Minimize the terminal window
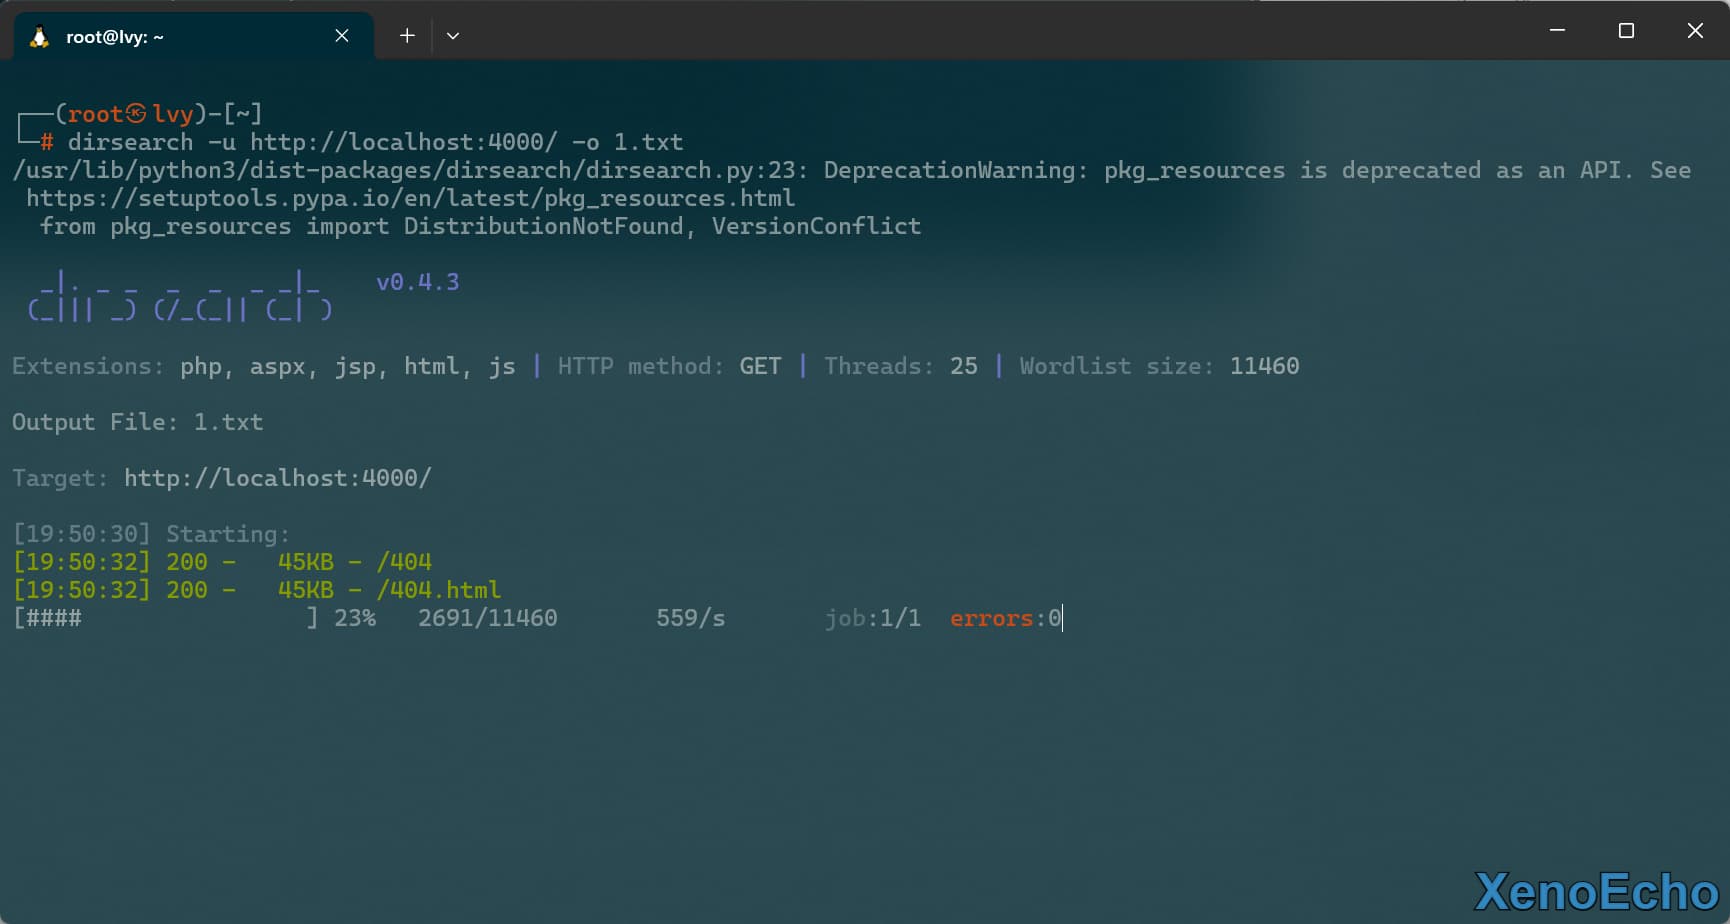This screenshot has height=924, width=1730. [1557, 31]
